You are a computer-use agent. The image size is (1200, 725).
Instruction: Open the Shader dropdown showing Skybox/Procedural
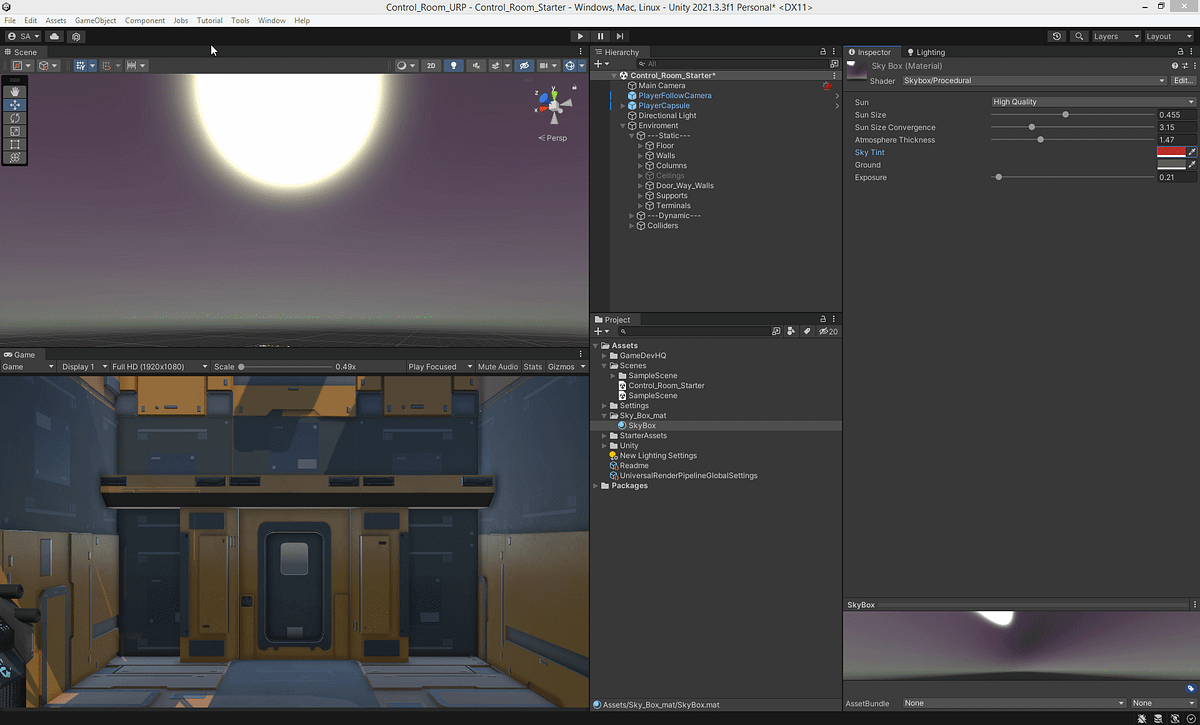coord(1030,80)
